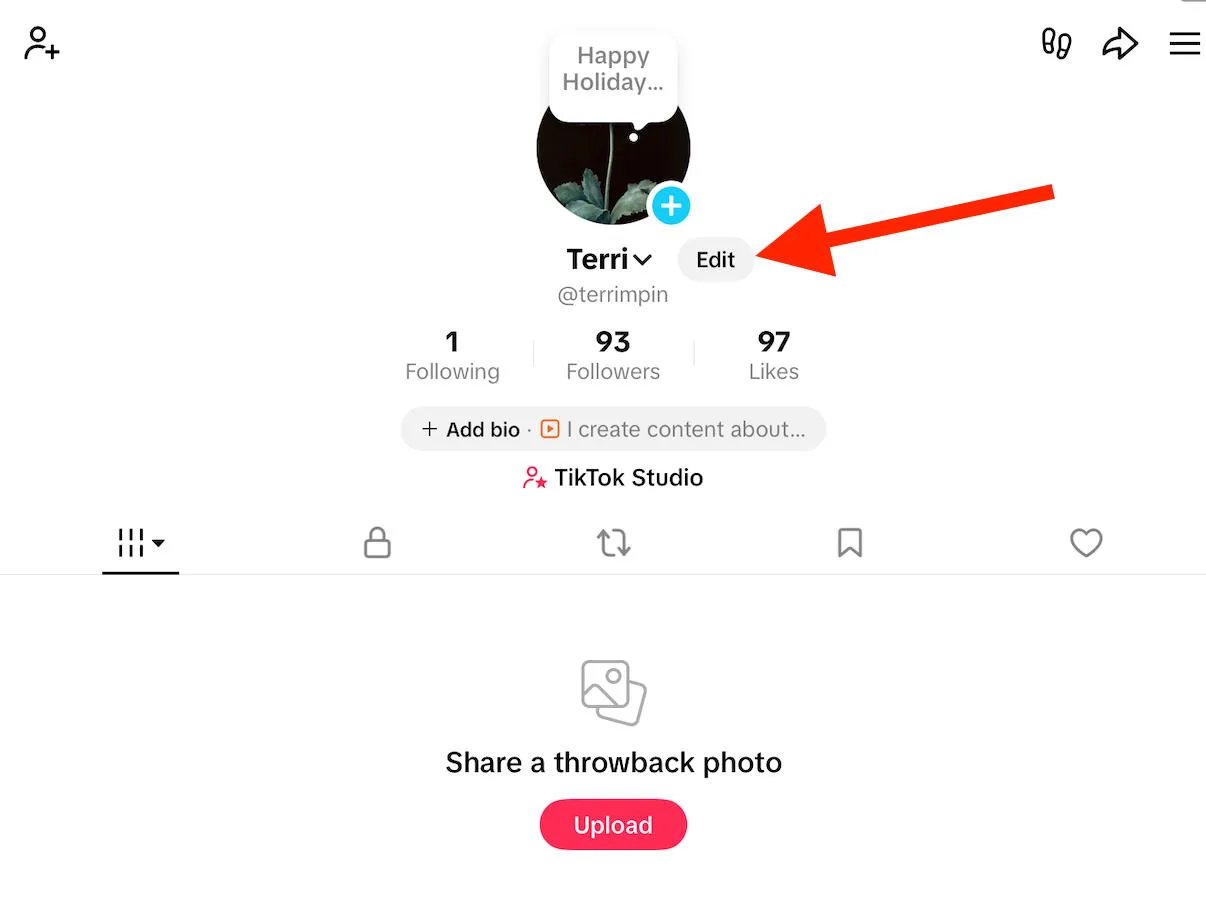The image size is (1206, 918).
Task: Tap the Happy Holiday note bubble
Action: click(x=613, y=70)
